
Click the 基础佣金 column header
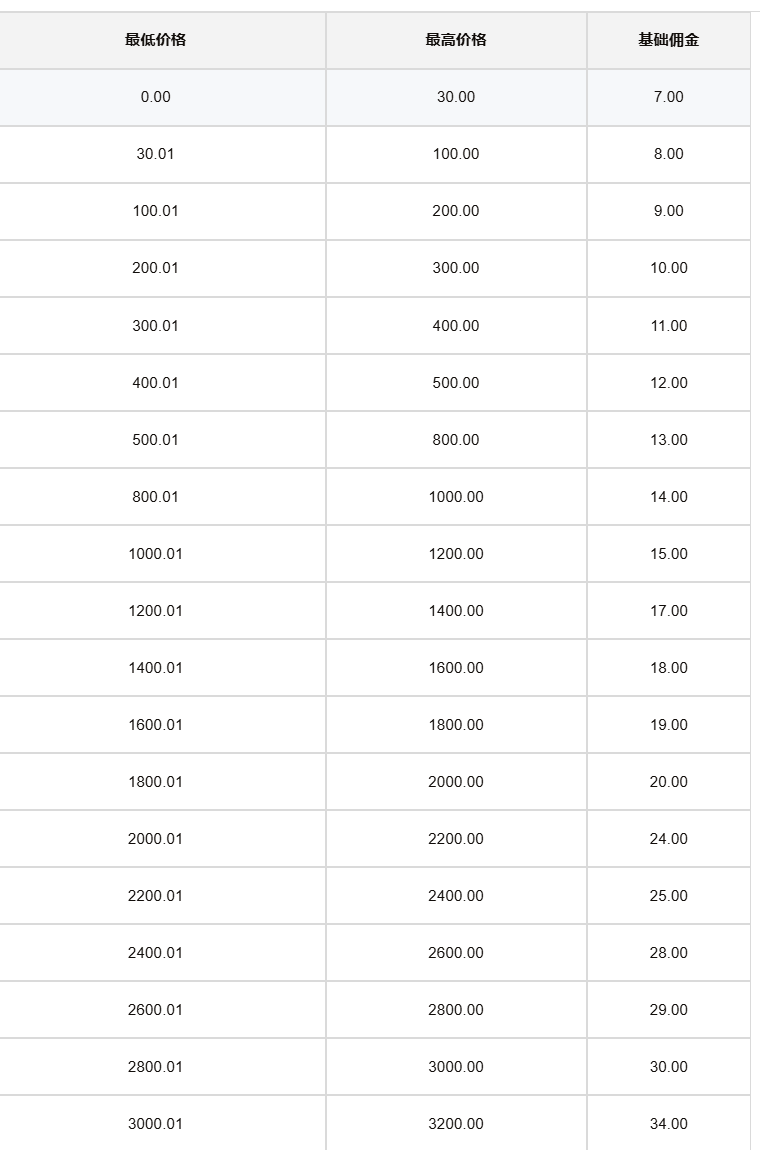tap(668, 40)
